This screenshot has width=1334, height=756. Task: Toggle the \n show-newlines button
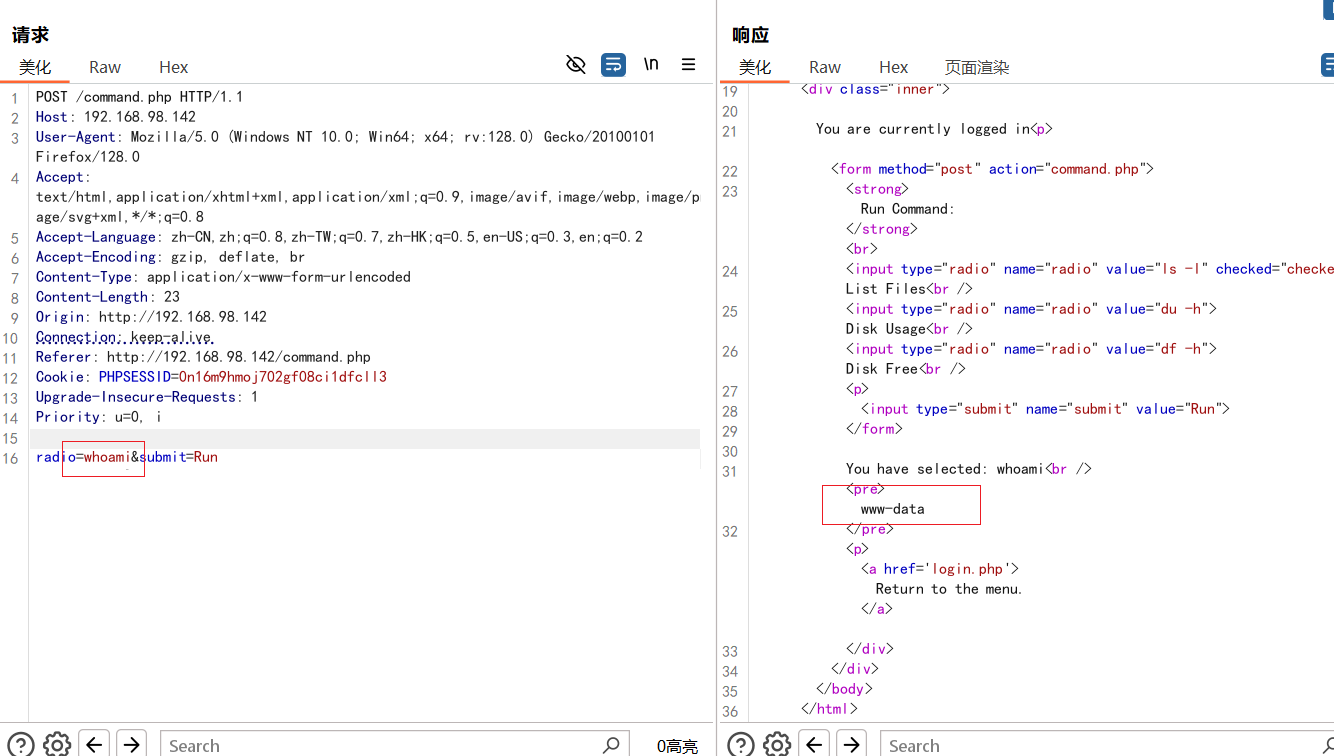coord(651,64)
